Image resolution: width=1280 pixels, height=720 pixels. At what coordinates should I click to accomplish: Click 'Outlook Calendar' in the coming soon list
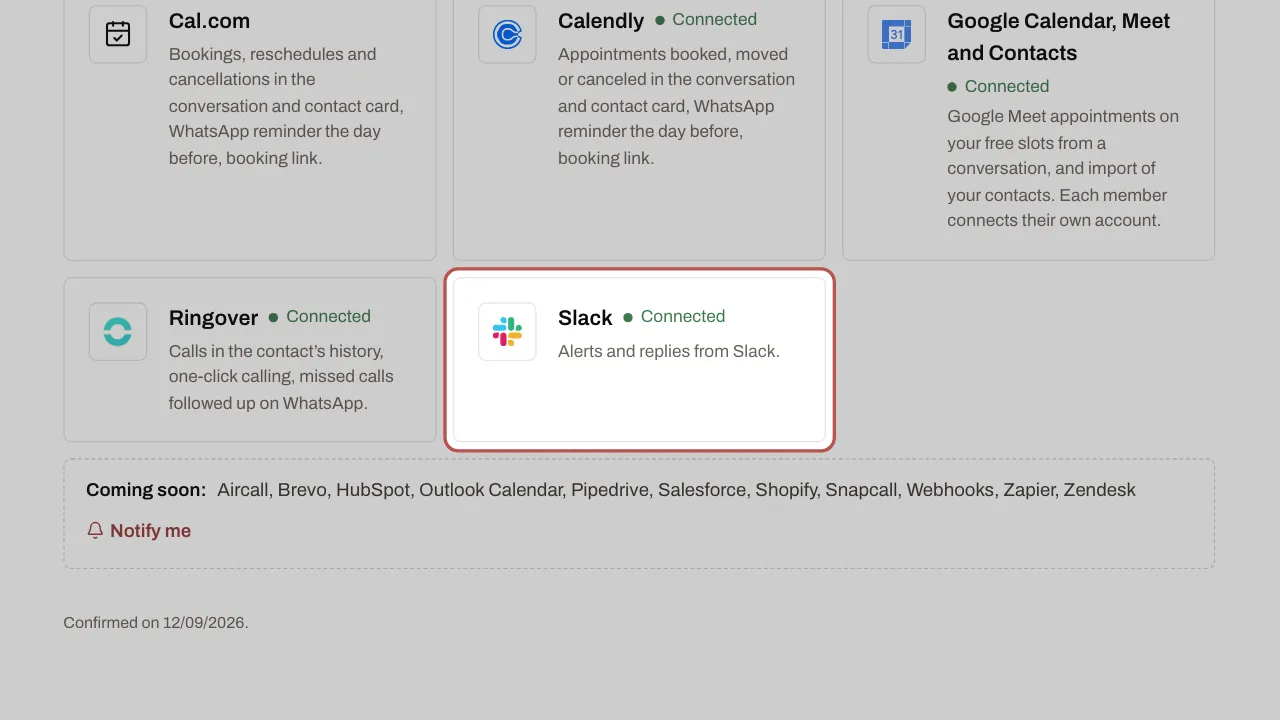click(491, 490)
